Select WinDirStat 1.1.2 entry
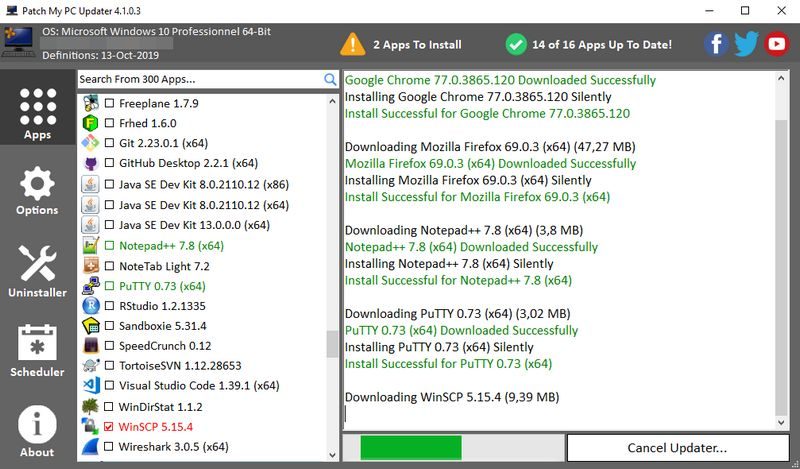 pyautogui.click(x=160, y=407)
